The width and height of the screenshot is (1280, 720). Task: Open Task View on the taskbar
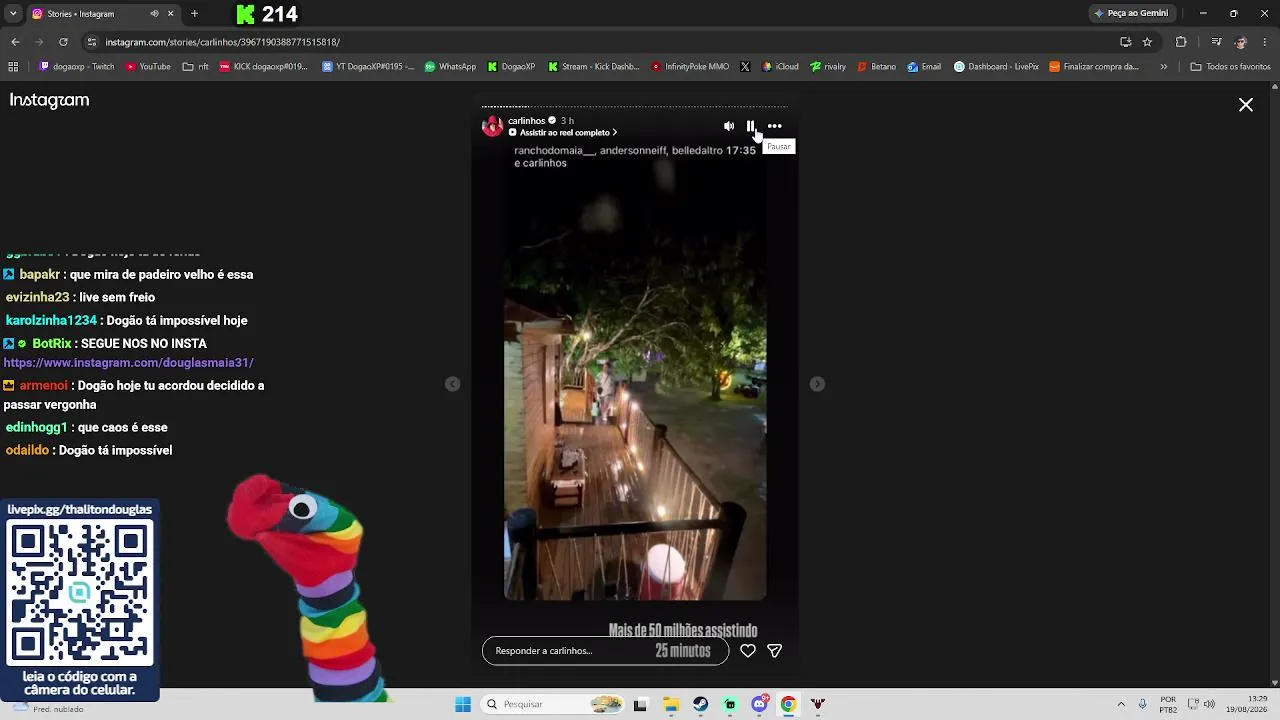[x=640, y=704]
